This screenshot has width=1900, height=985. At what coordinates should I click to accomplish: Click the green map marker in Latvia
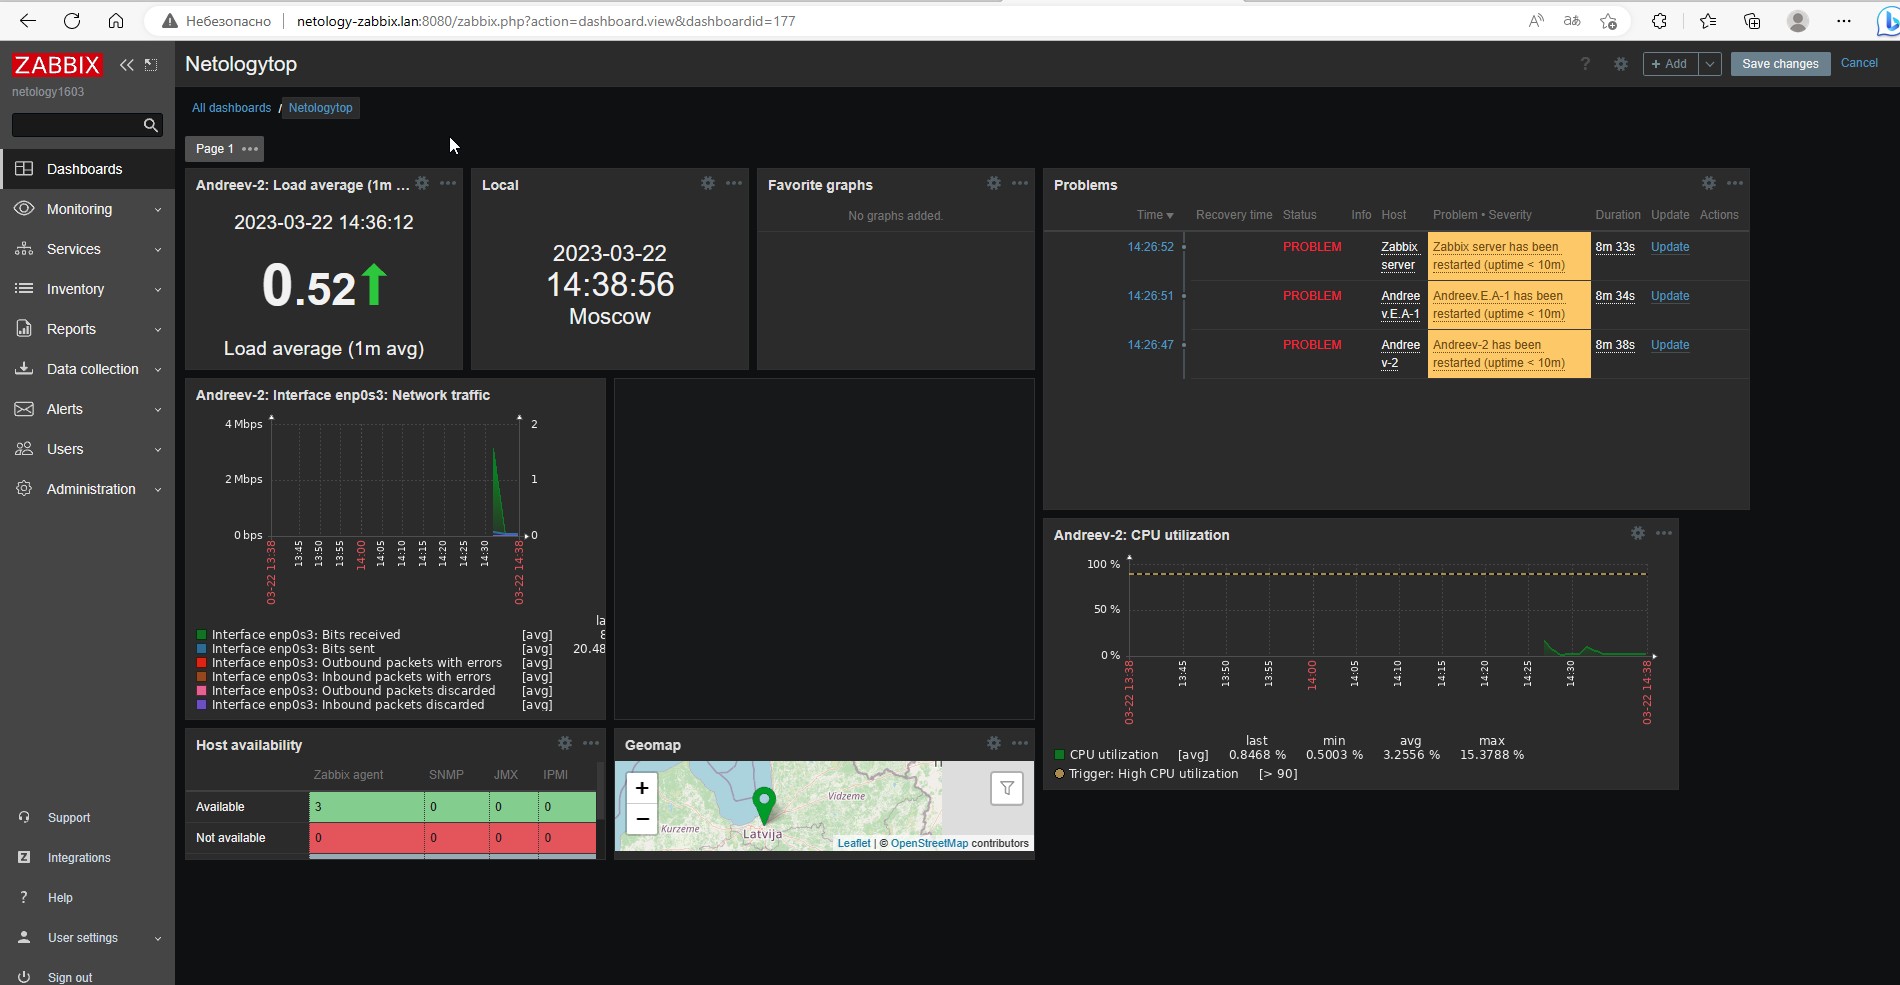[764, 805]
